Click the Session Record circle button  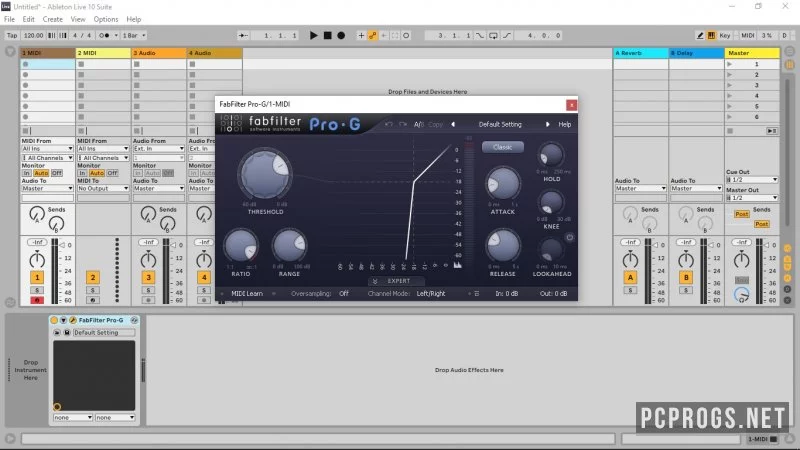click(x=406, y=35)
